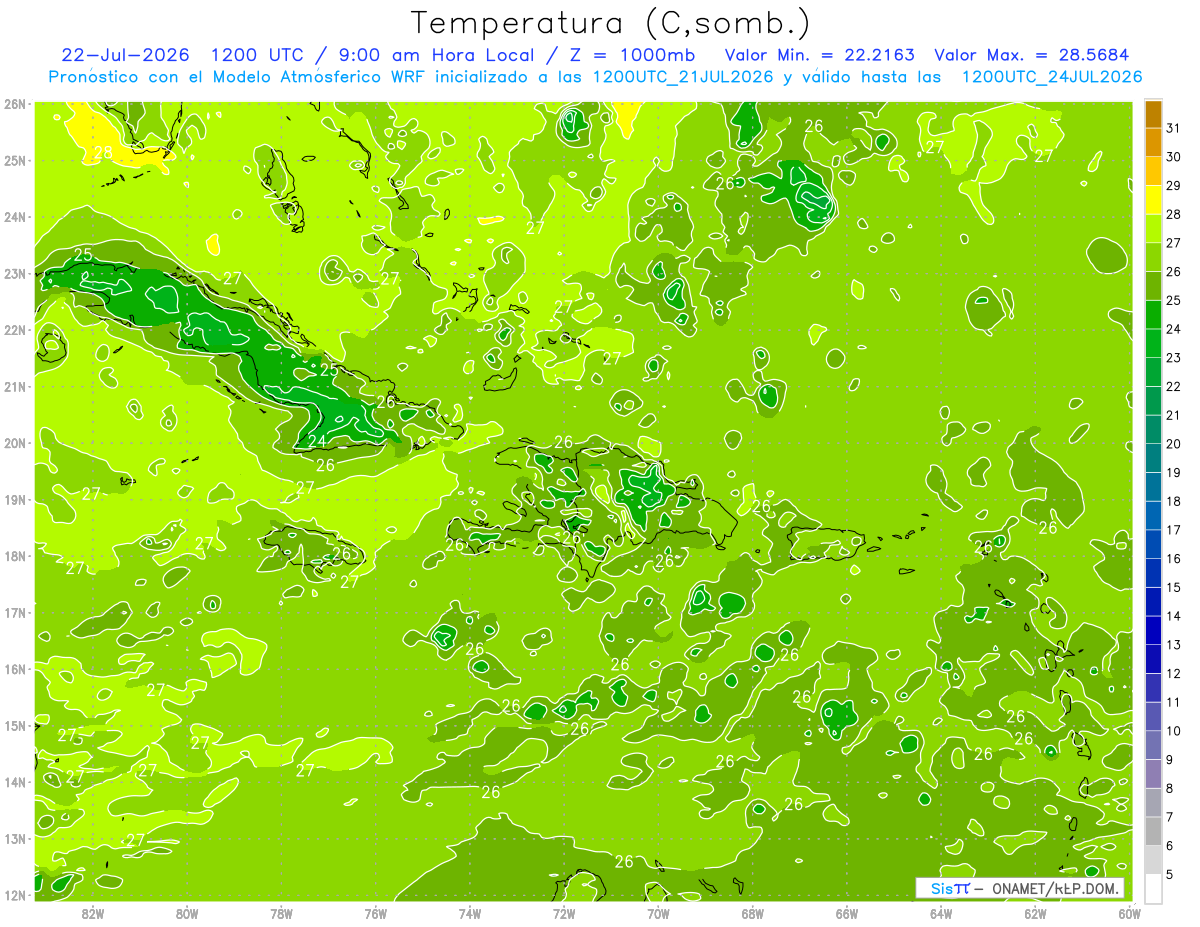Click the "13N" latitude axis label
Screen dimensions: 1200x927
pyautogui.click(x=14, y=838)
